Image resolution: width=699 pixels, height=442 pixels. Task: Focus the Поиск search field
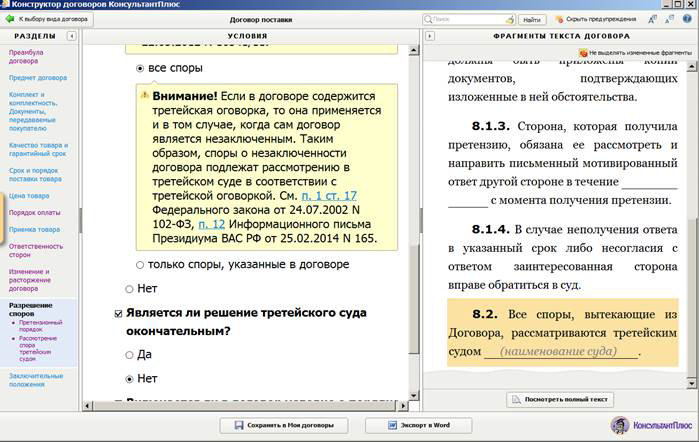tap(468, 19)
